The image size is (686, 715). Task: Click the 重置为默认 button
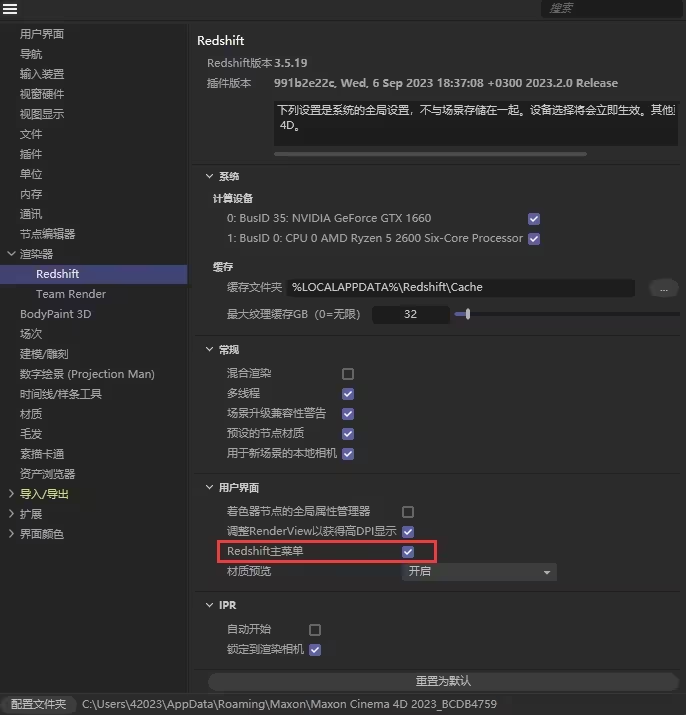pos(443,681)
